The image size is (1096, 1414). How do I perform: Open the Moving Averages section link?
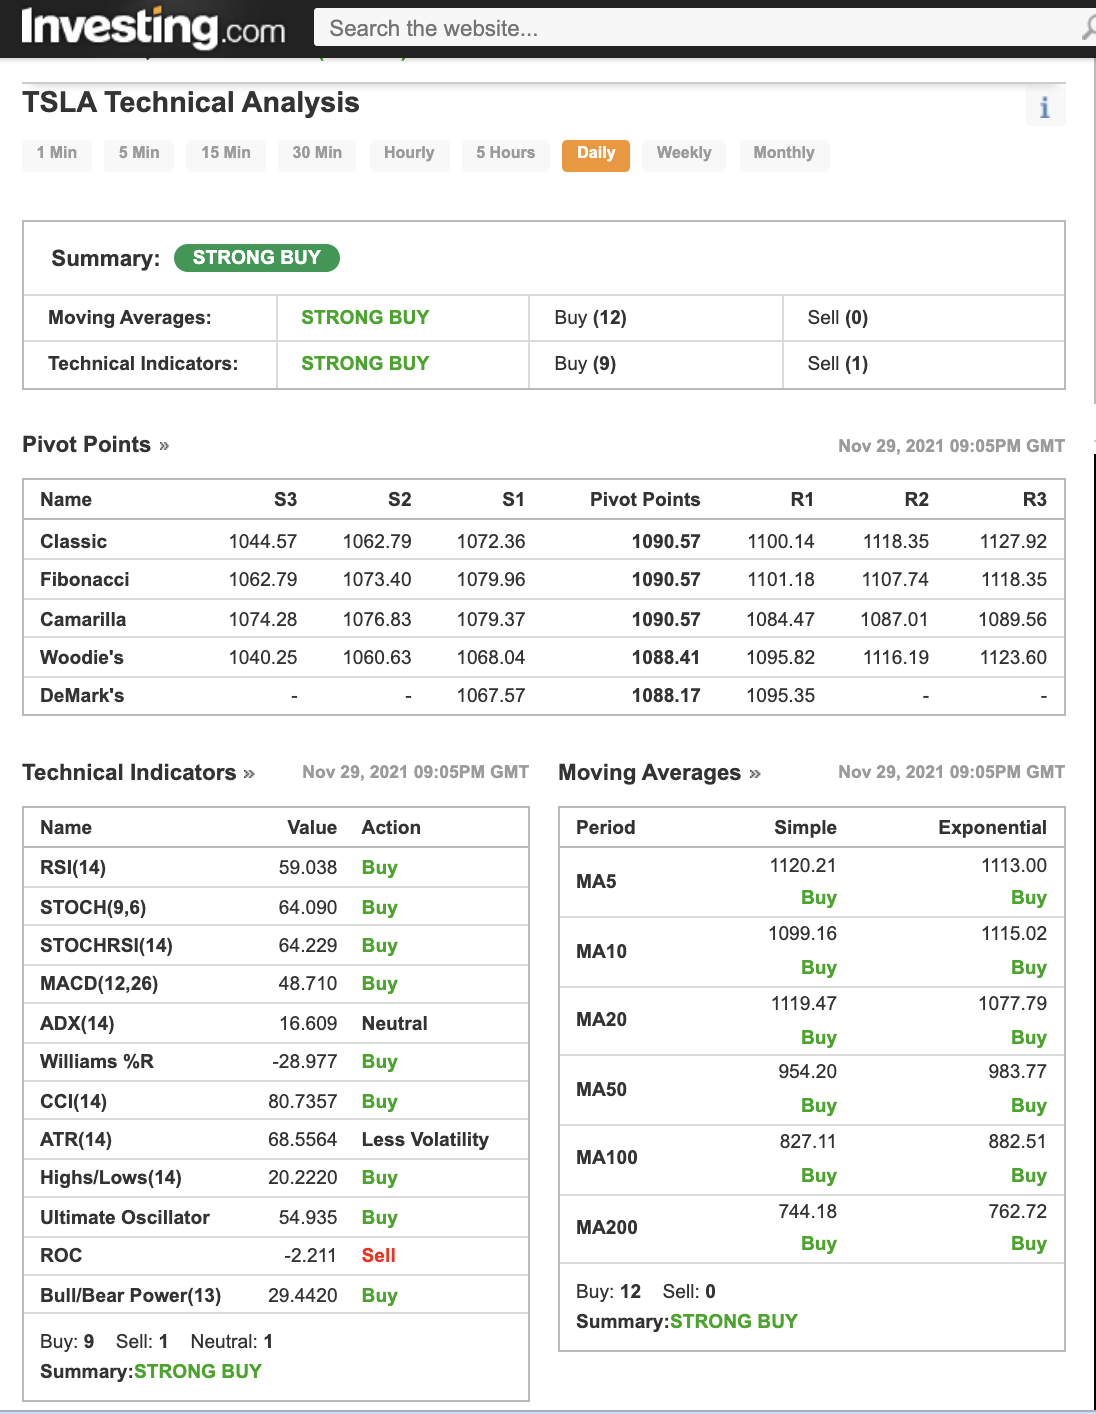click(x=660, y=773)
